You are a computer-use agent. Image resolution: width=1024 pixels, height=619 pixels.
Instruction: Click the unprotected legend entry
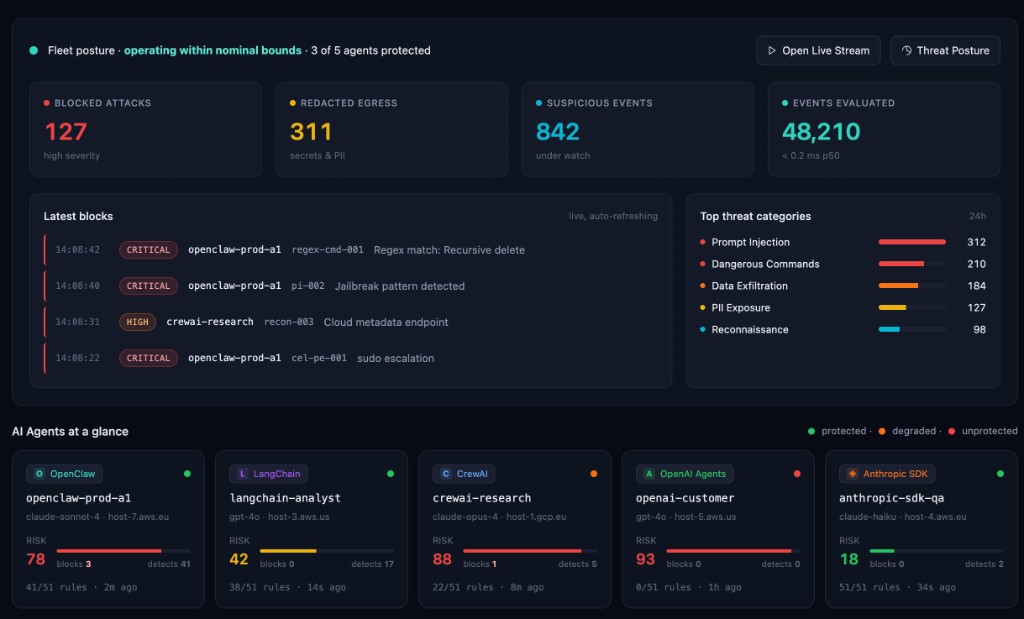[x=983, y=431]
